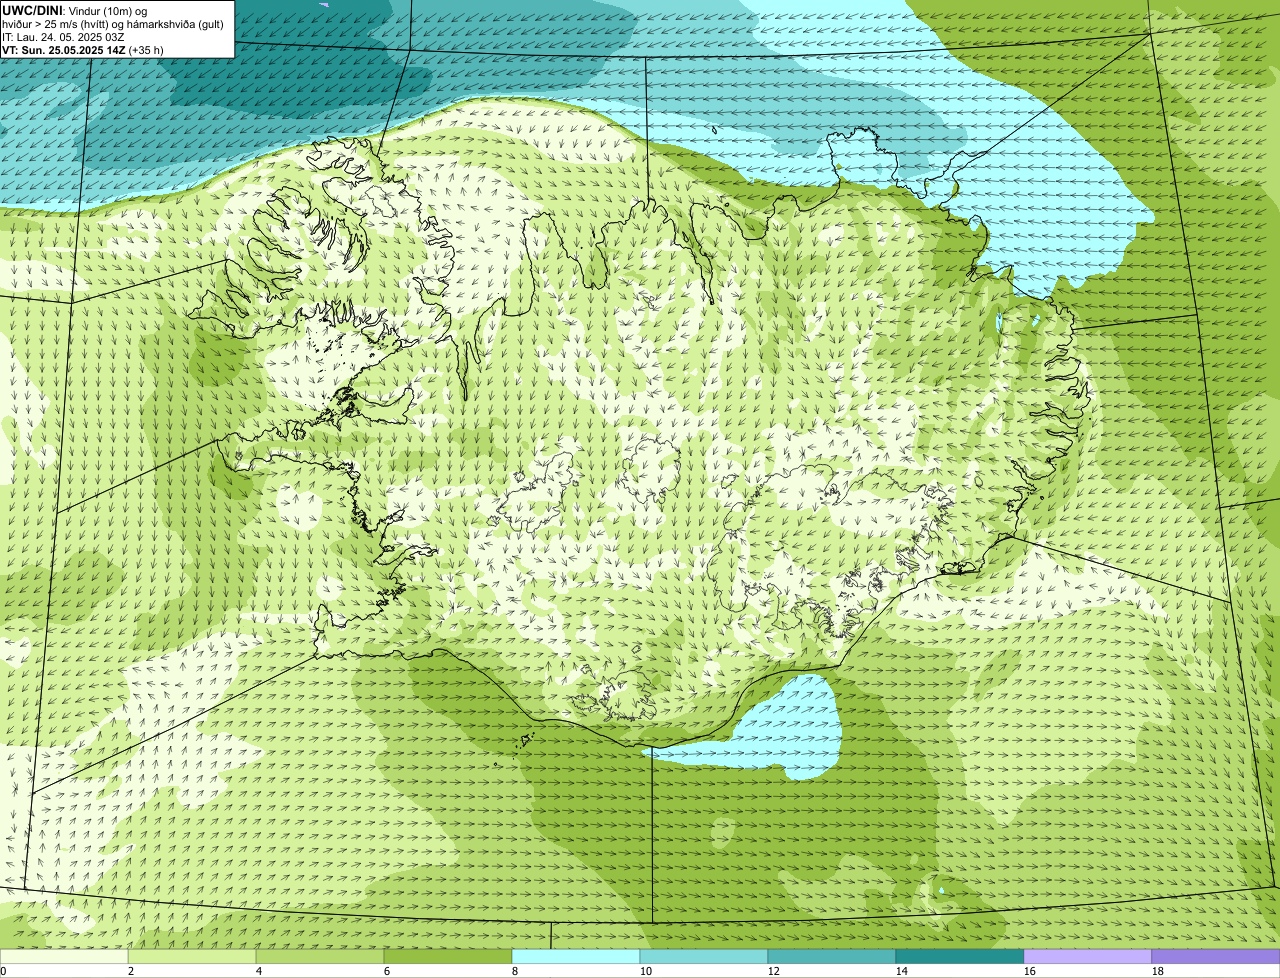The image size is (1280, 978).
Task: Click the pale yellow 0–2 legend swatch
Action: (x=64, y=956)
